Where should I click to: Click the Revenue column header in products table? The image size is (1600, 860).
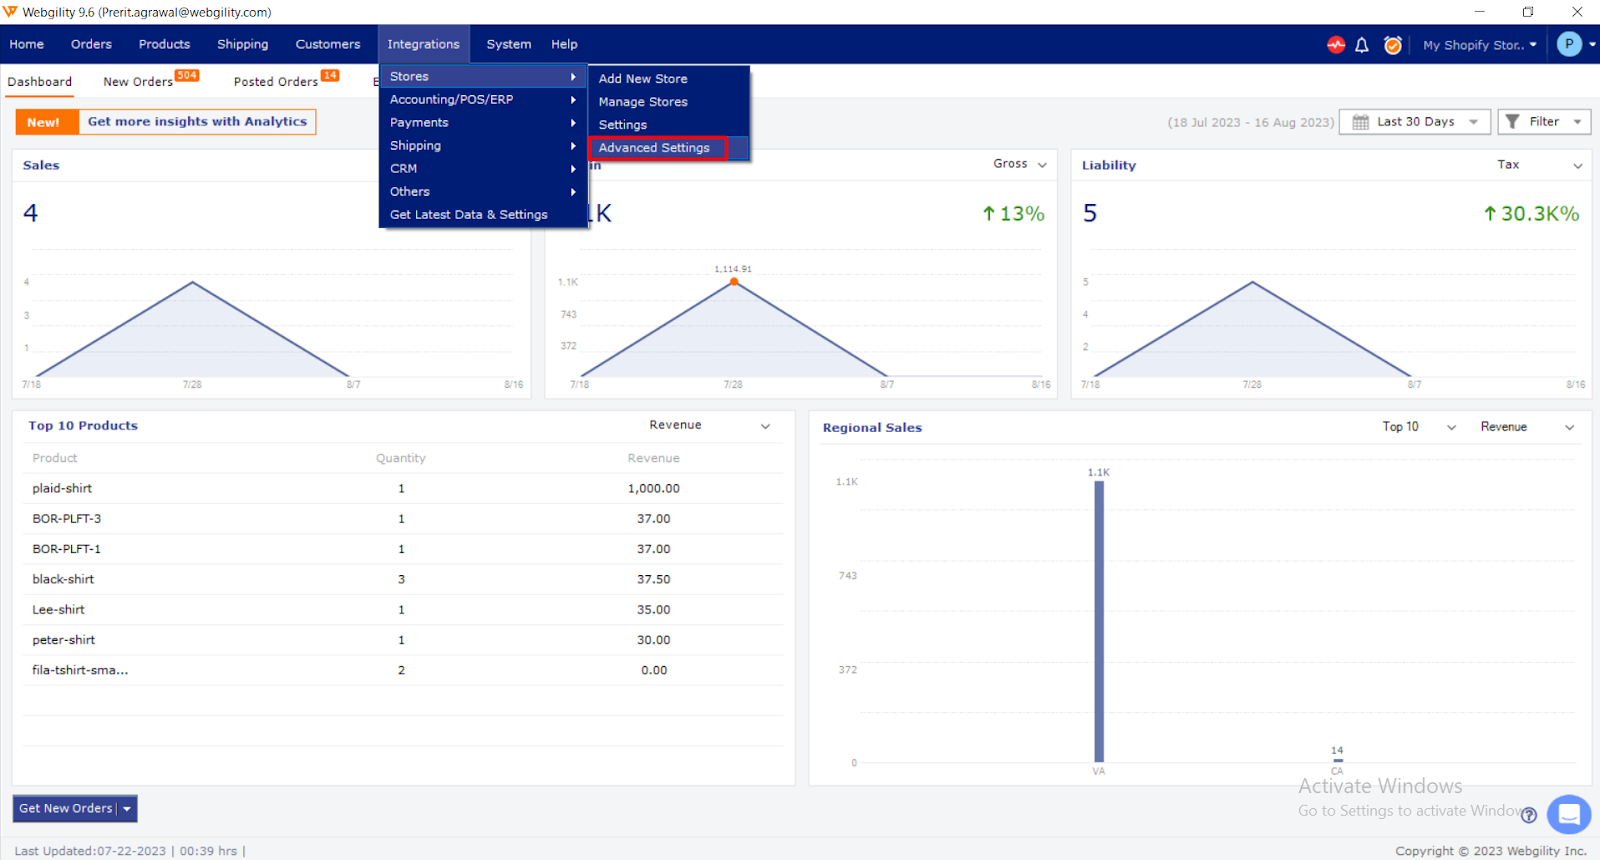(x=654, y=458)
